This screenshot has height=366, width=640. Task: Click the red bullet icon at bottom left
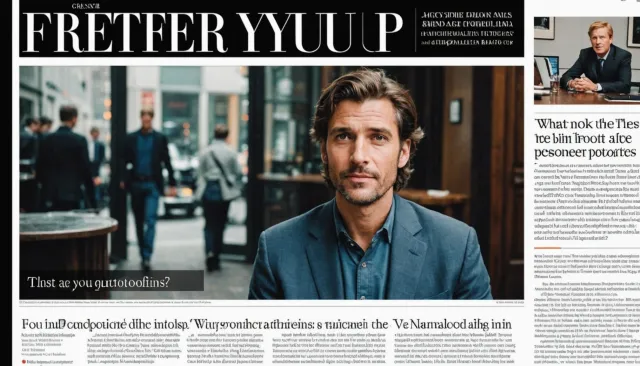(24, 362)
